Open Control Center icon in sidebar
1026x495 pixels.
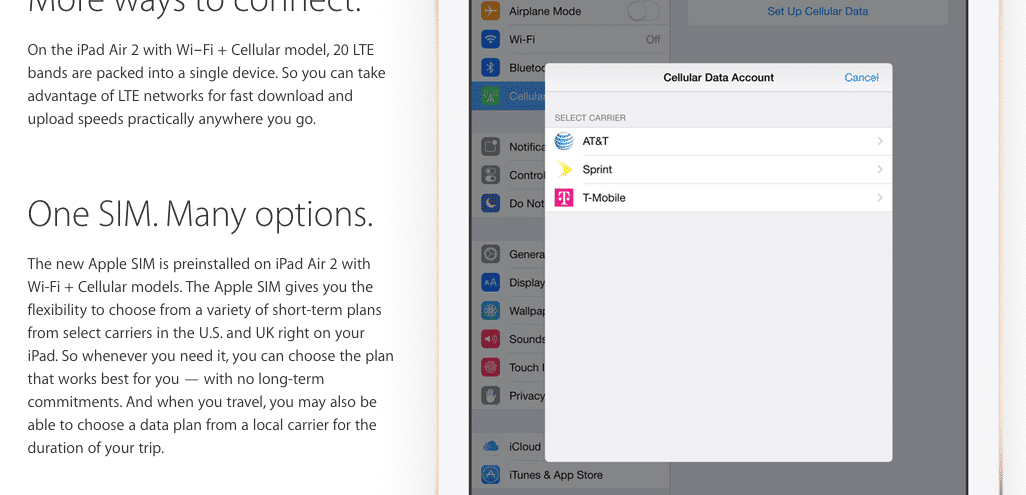[491, 175]
